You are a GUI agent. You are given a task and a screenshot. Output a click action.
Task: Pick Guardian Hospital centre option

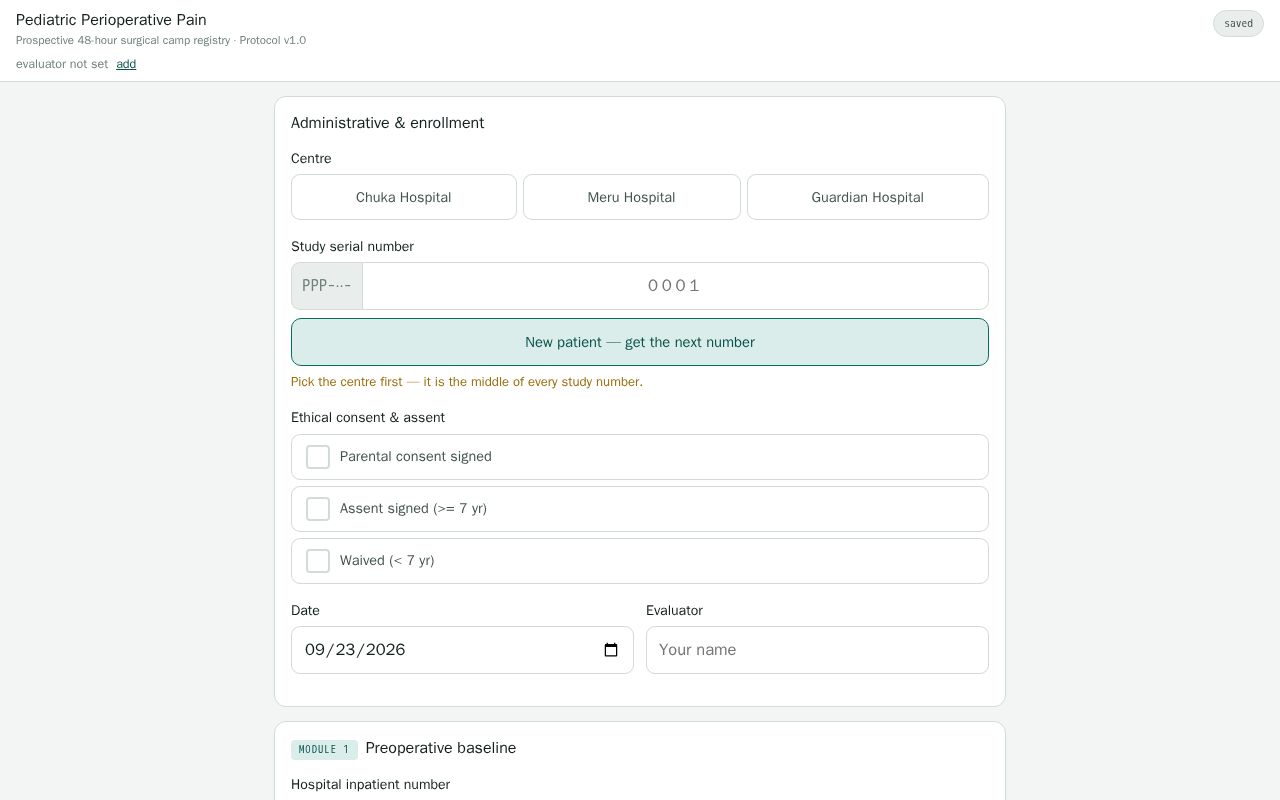pyautogui.click(x=868, y=197)
